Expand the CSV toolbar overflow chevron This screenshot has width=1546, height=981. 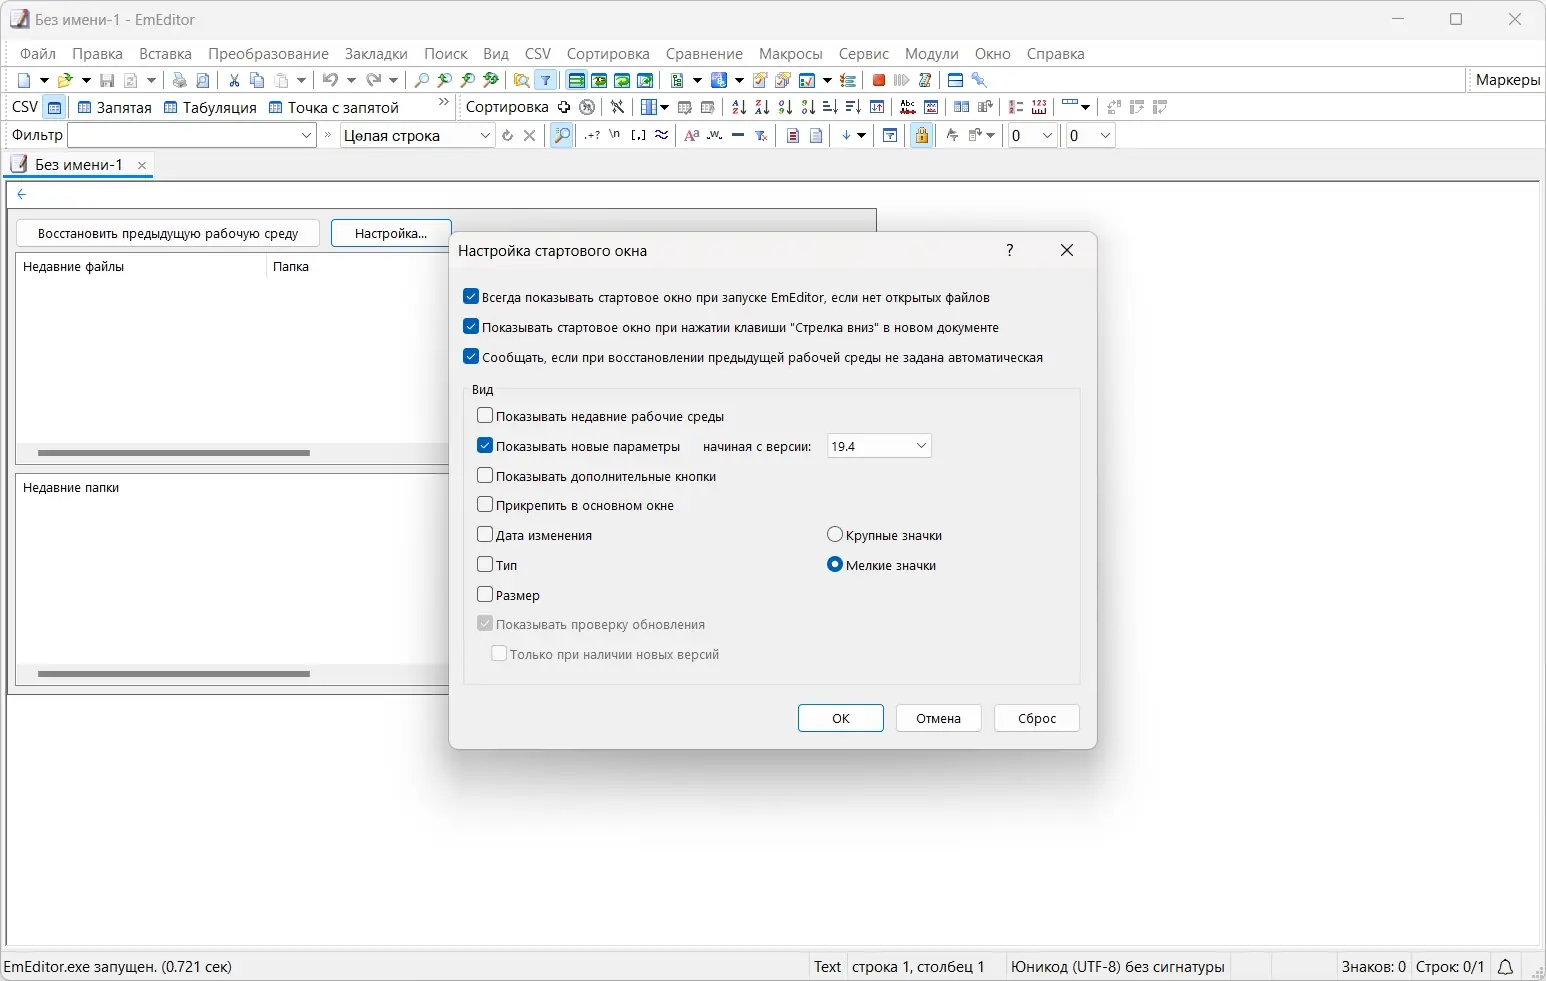pyautogui.click(x=444, y=103)
